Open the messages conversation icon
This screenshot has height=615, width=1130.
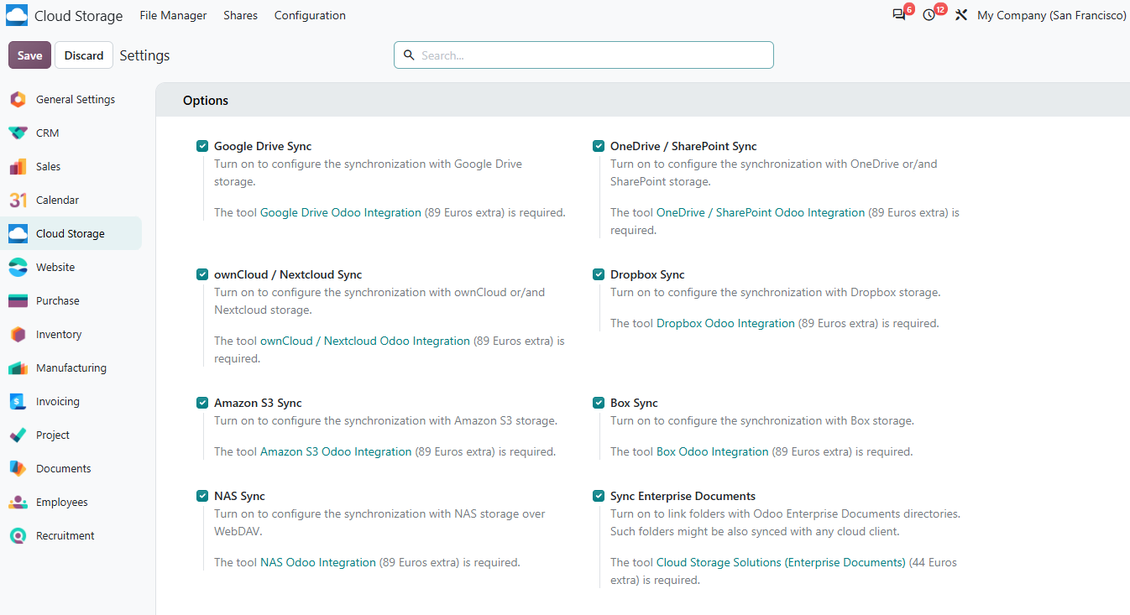pyautogui.click(x=899, y=15)
